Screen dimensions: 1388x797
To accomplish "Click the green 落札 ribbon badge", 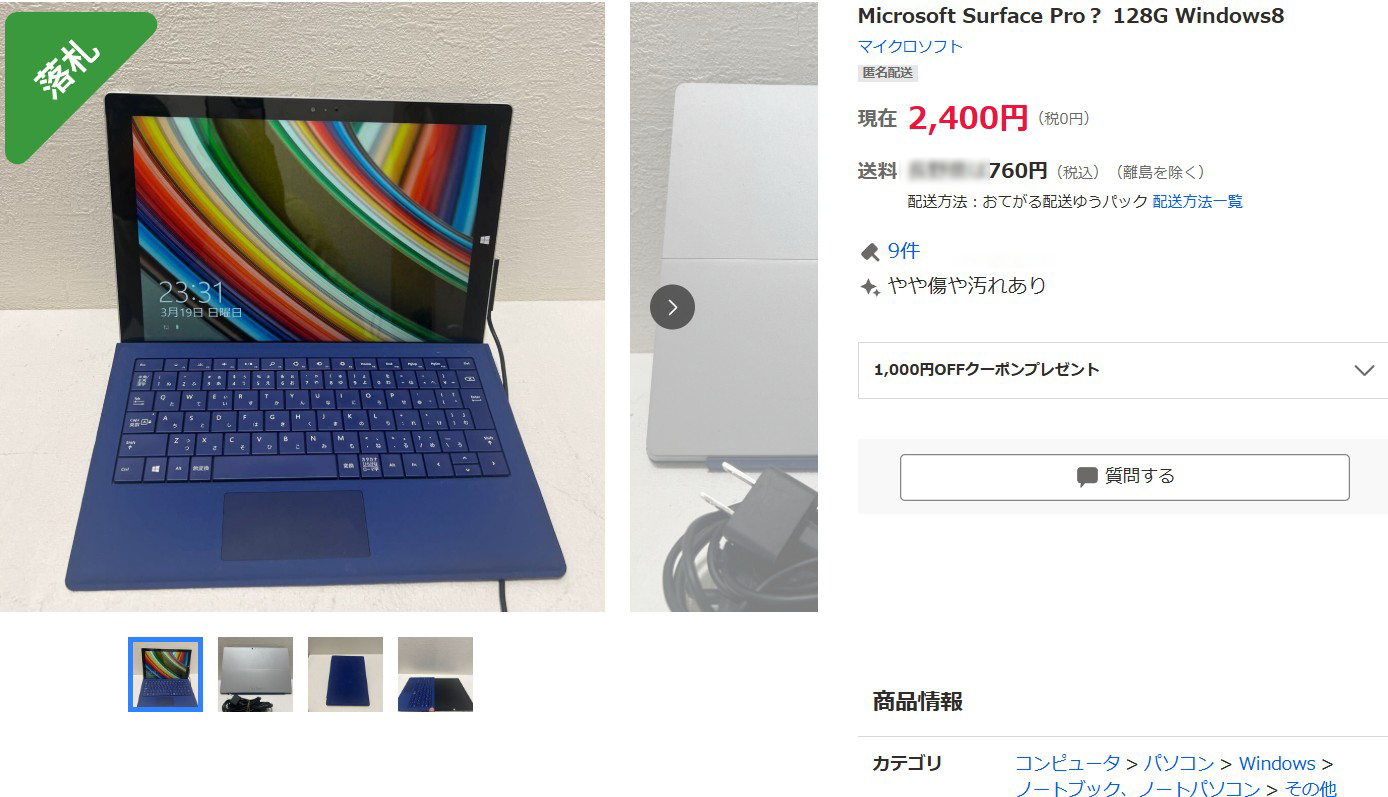I will [x=70, y=75].
